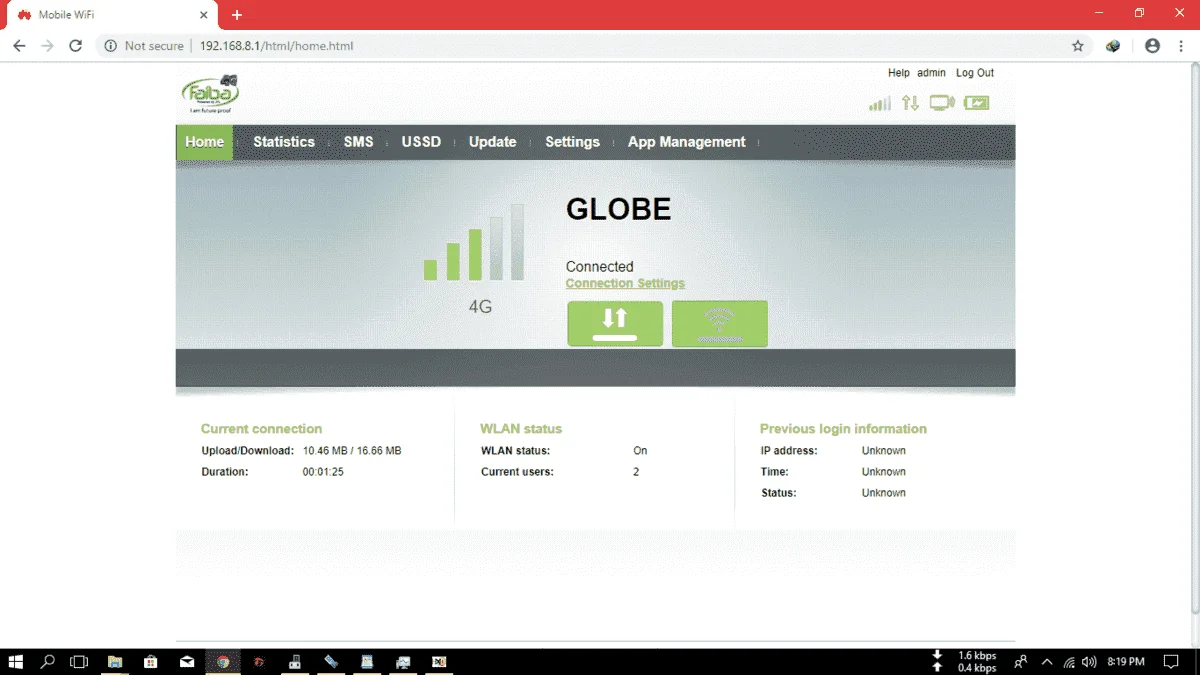Viewport: 1200px width, 675px height.
Task: Open the USSD tab
Action: pyautogui.click(x=421, y=142)
